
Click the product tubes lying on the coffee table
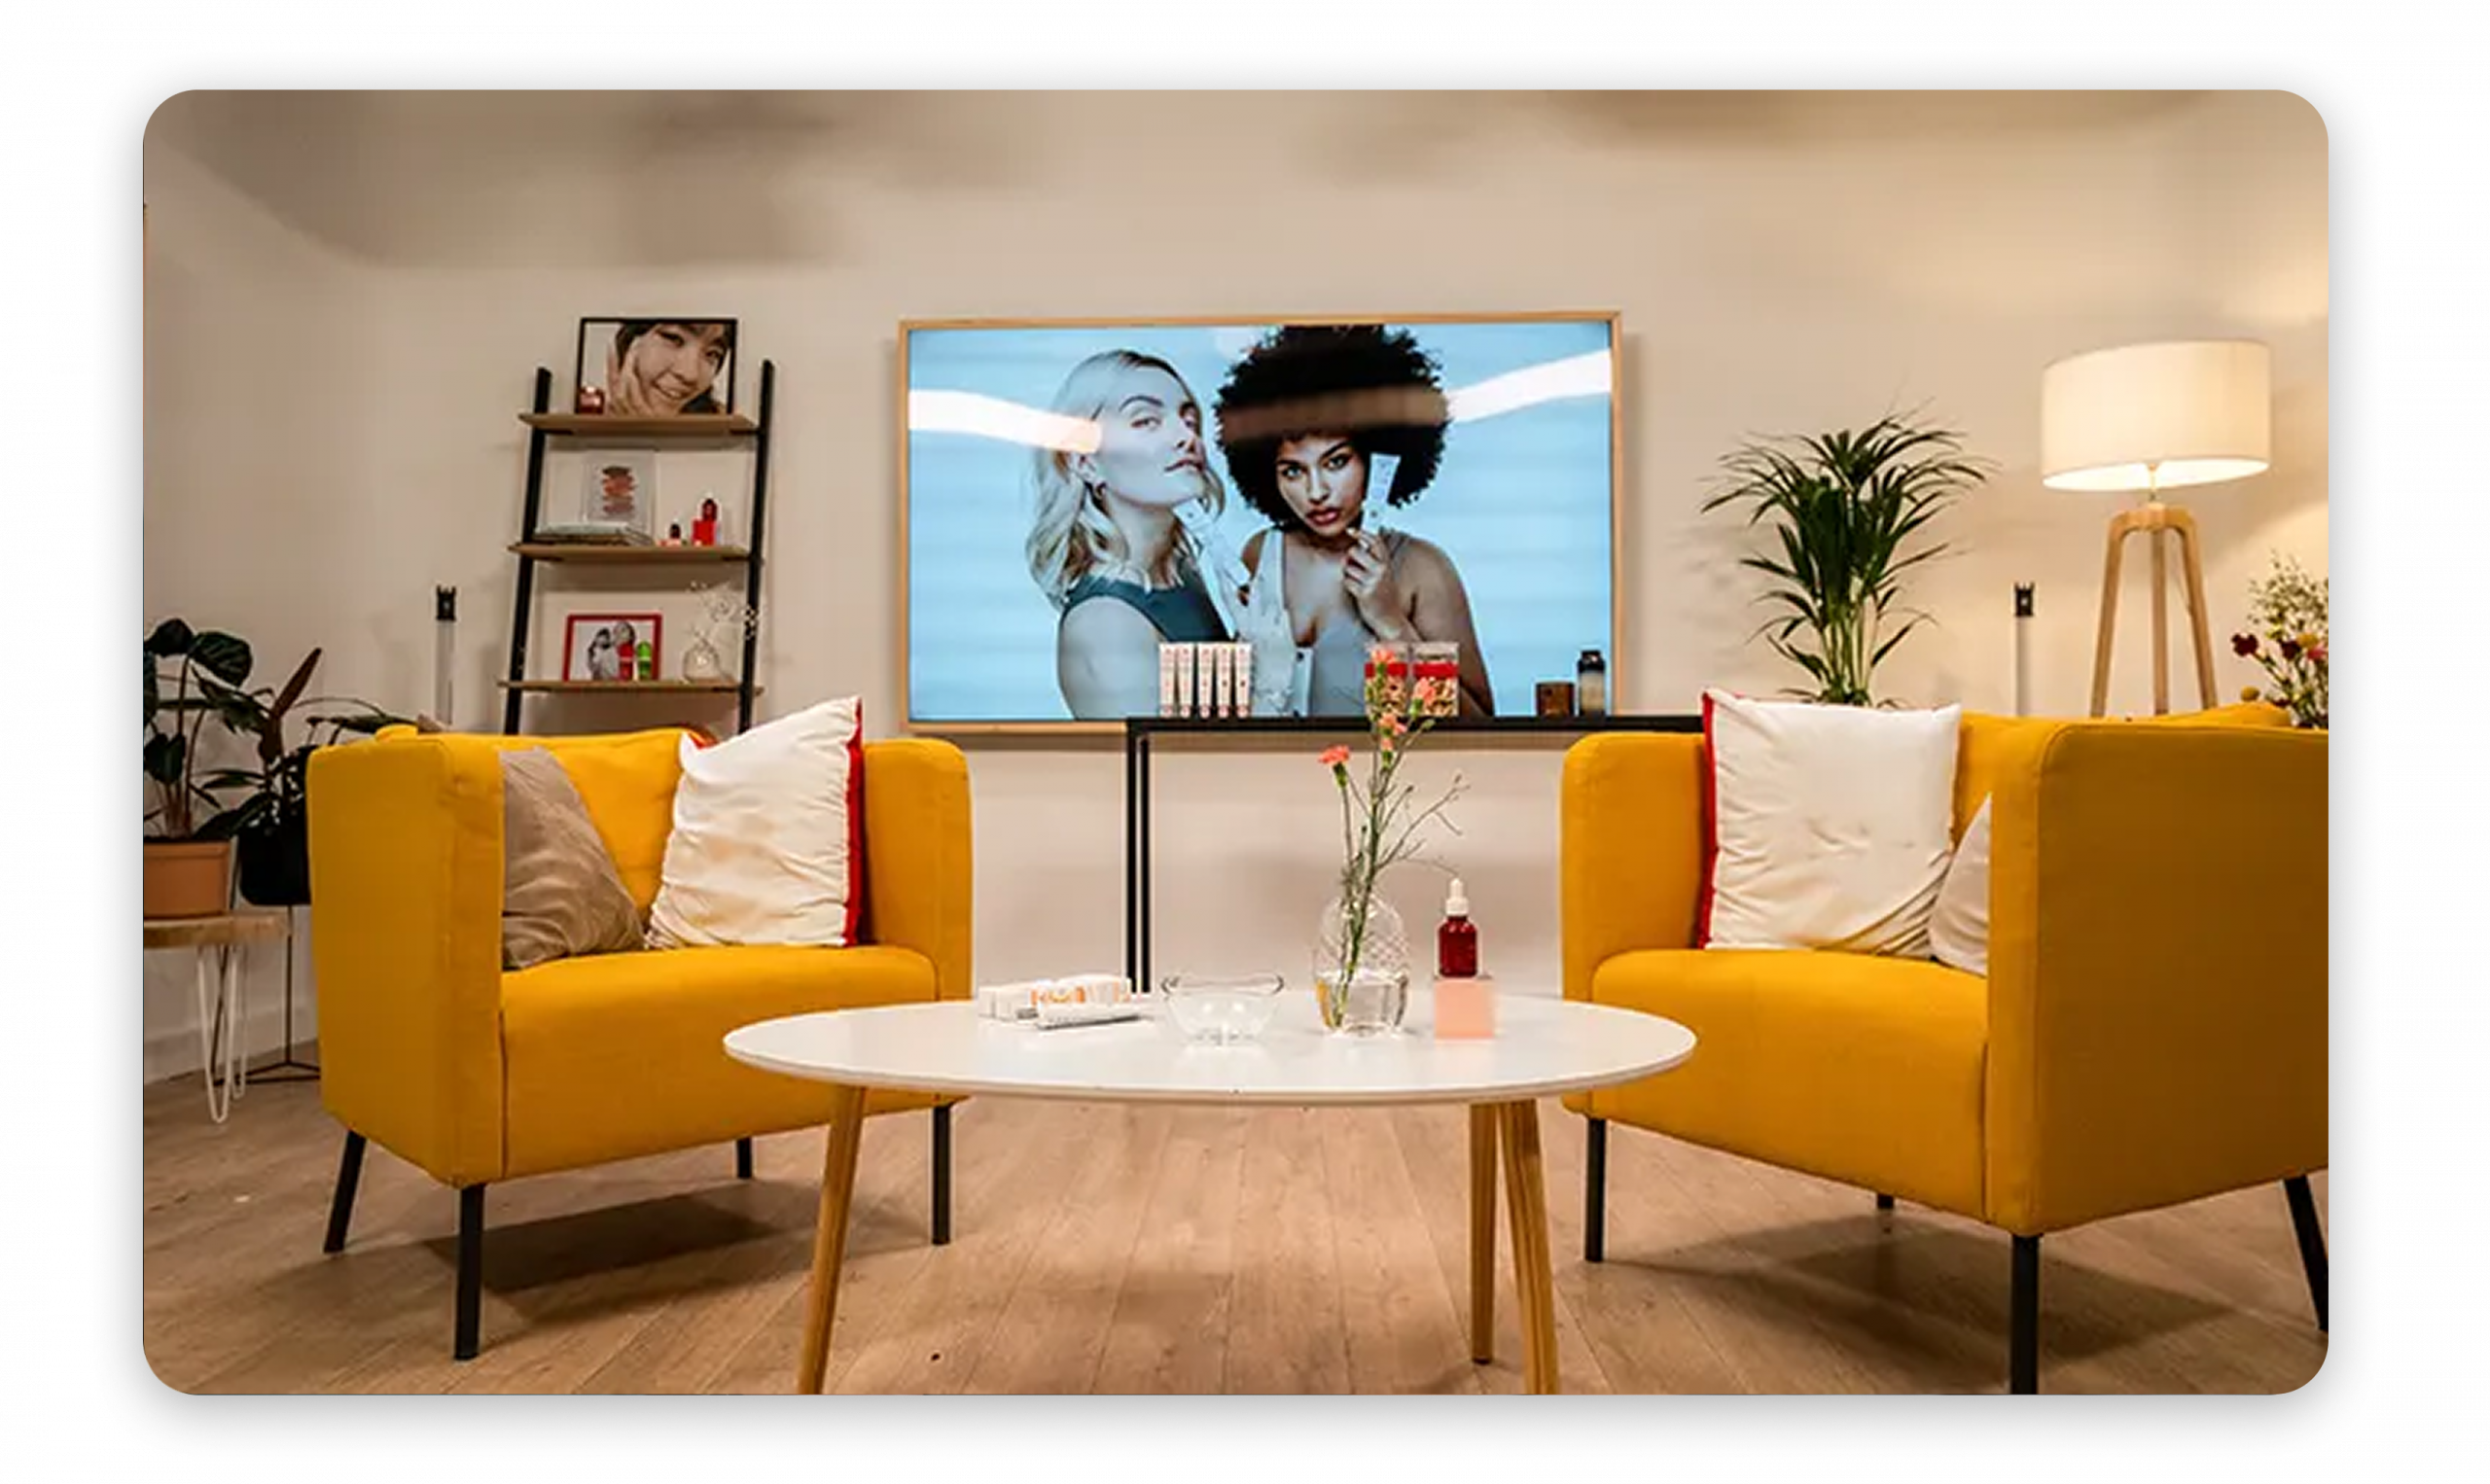tap(1060, 1001)
